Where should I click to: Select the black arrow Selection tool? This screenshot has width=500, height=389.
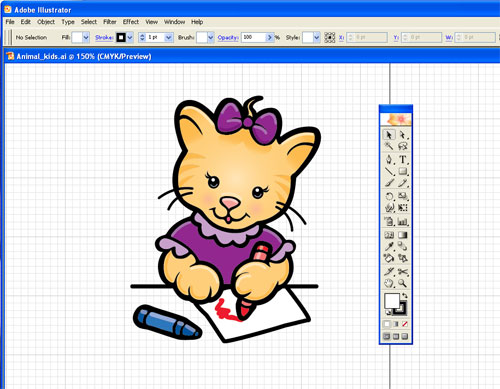(389, 135)
